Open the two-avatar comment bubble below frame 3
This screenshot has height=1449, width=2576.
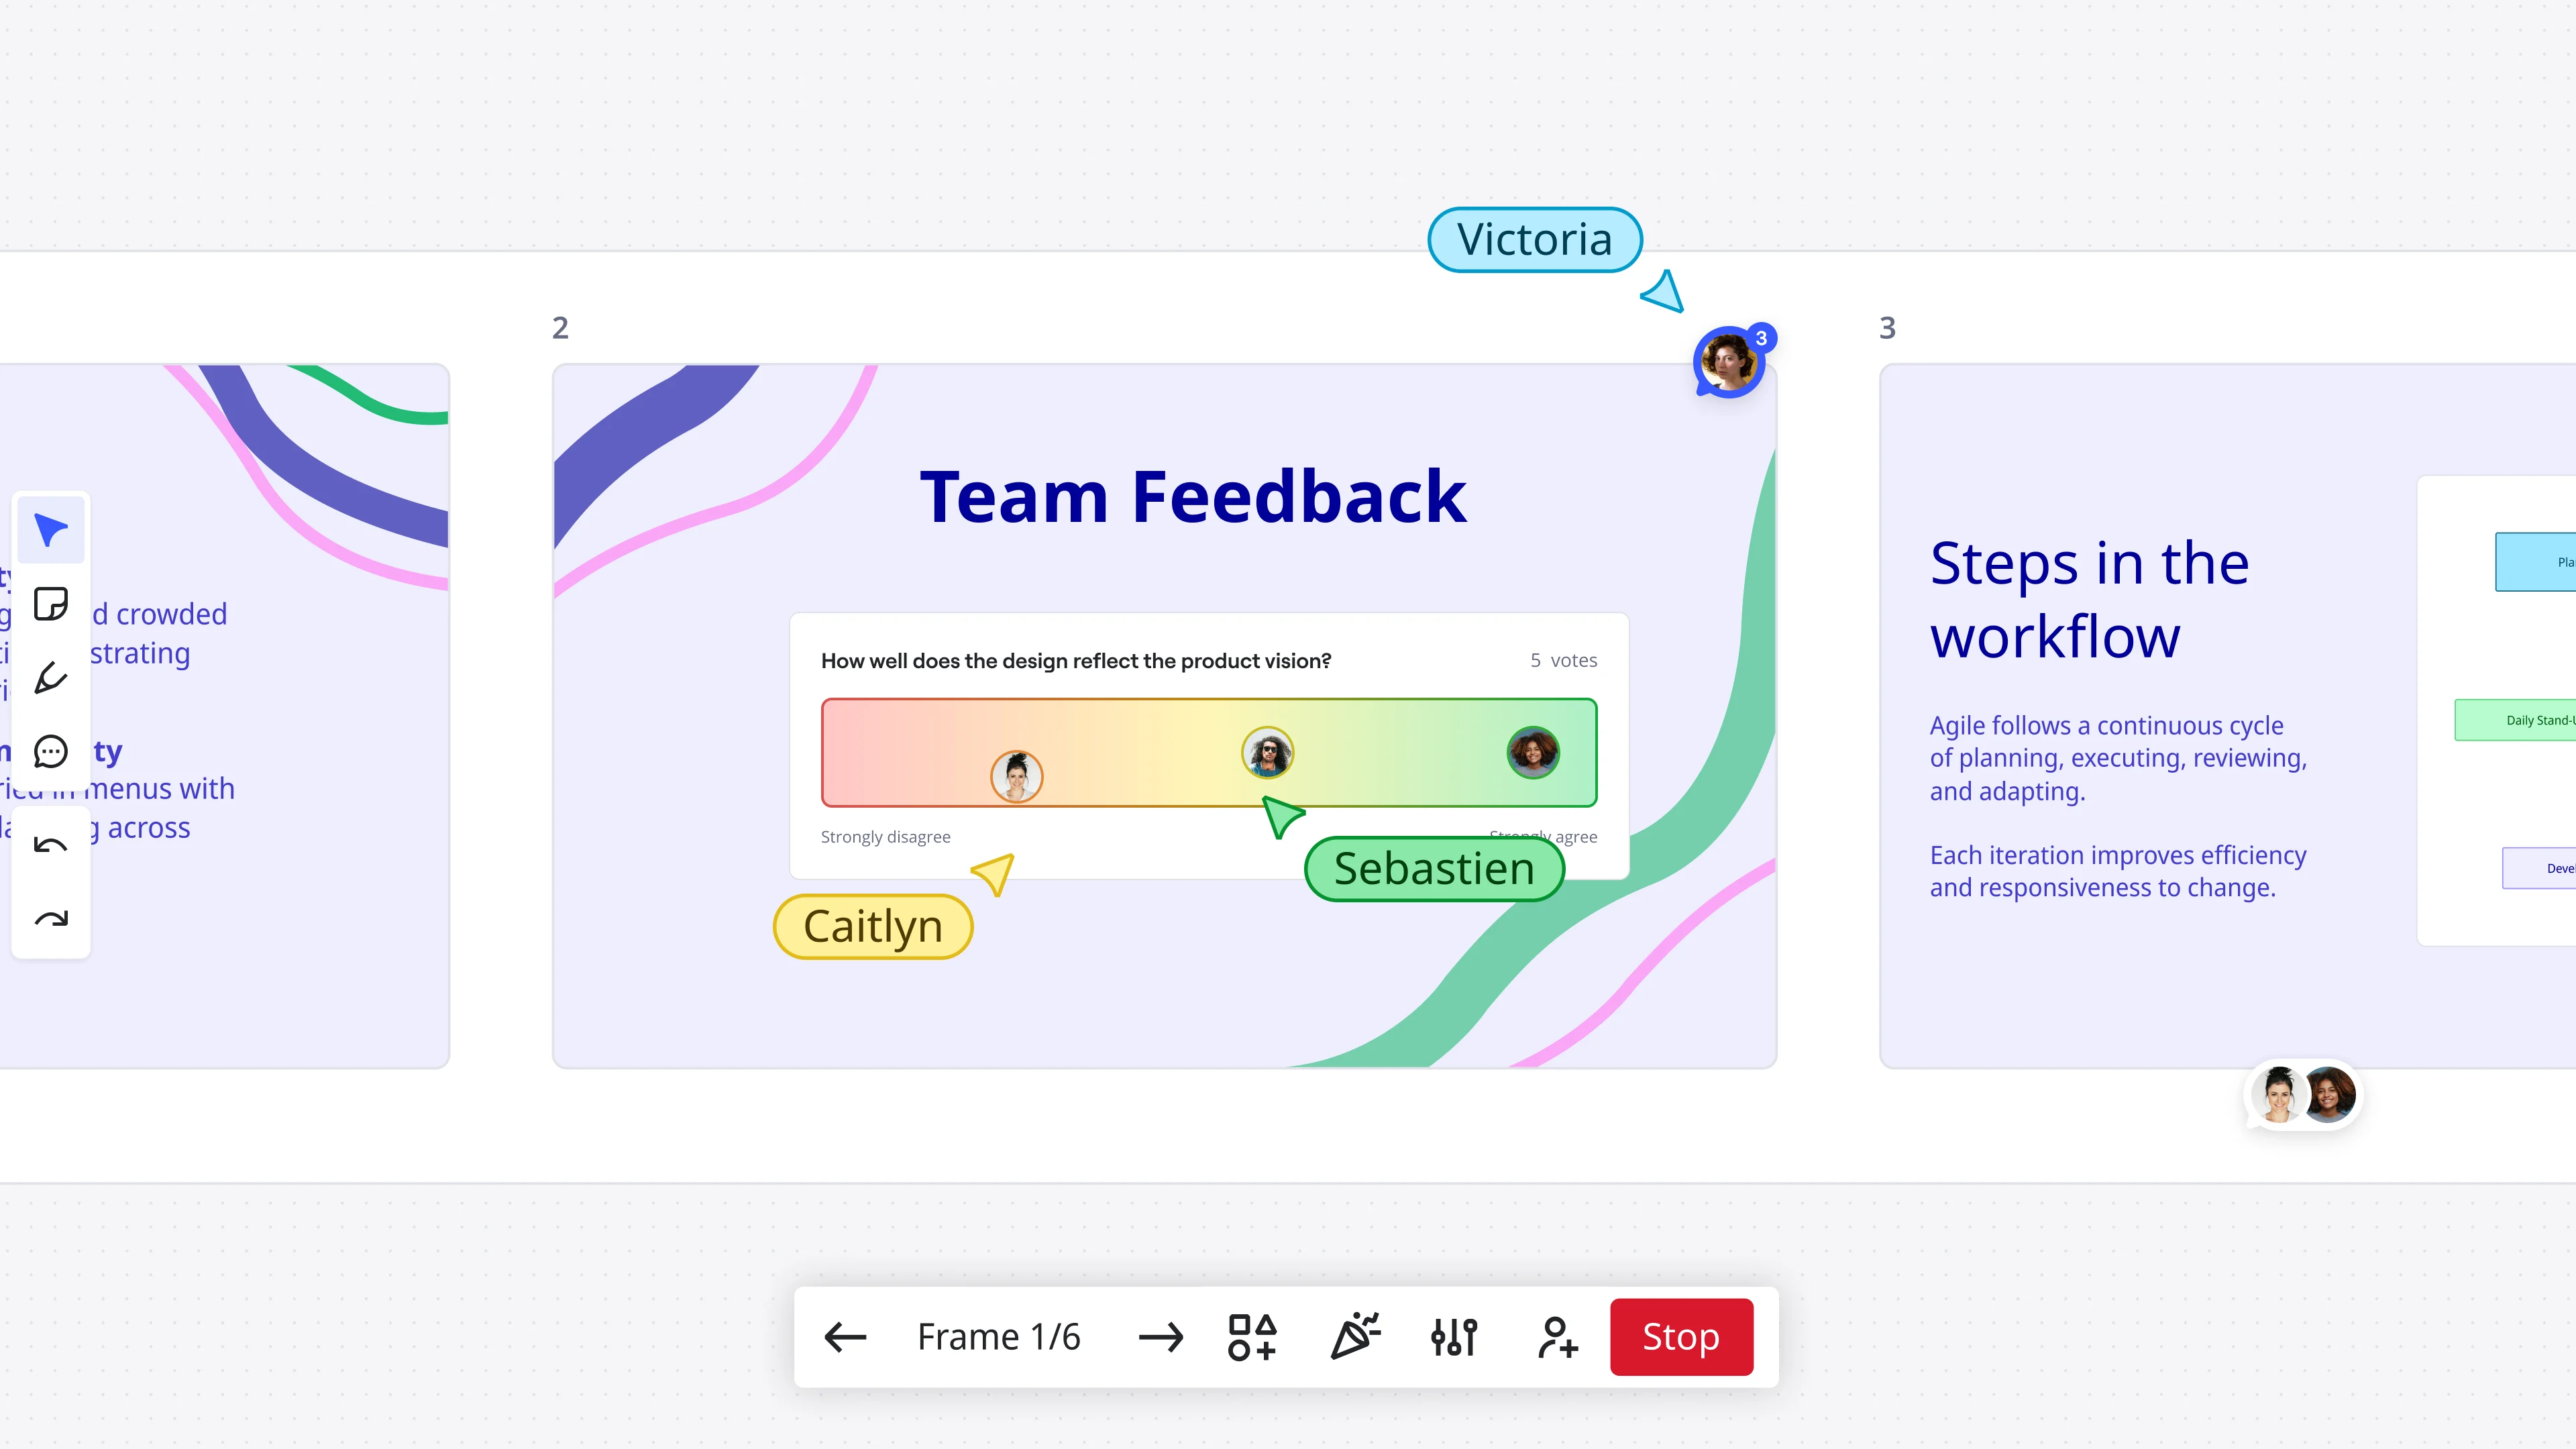click(x=2304, y=1095)
